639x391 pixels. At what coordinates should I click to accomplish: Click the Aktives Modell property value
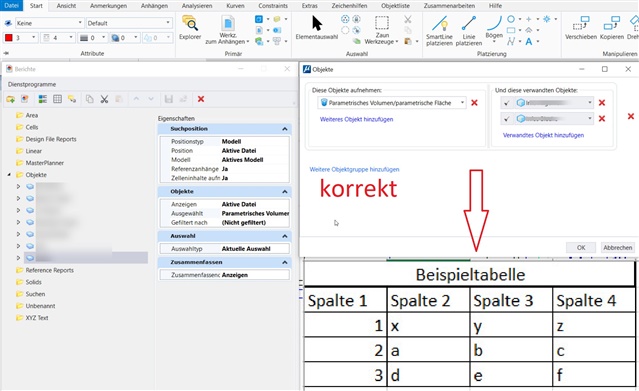[242, 160]
